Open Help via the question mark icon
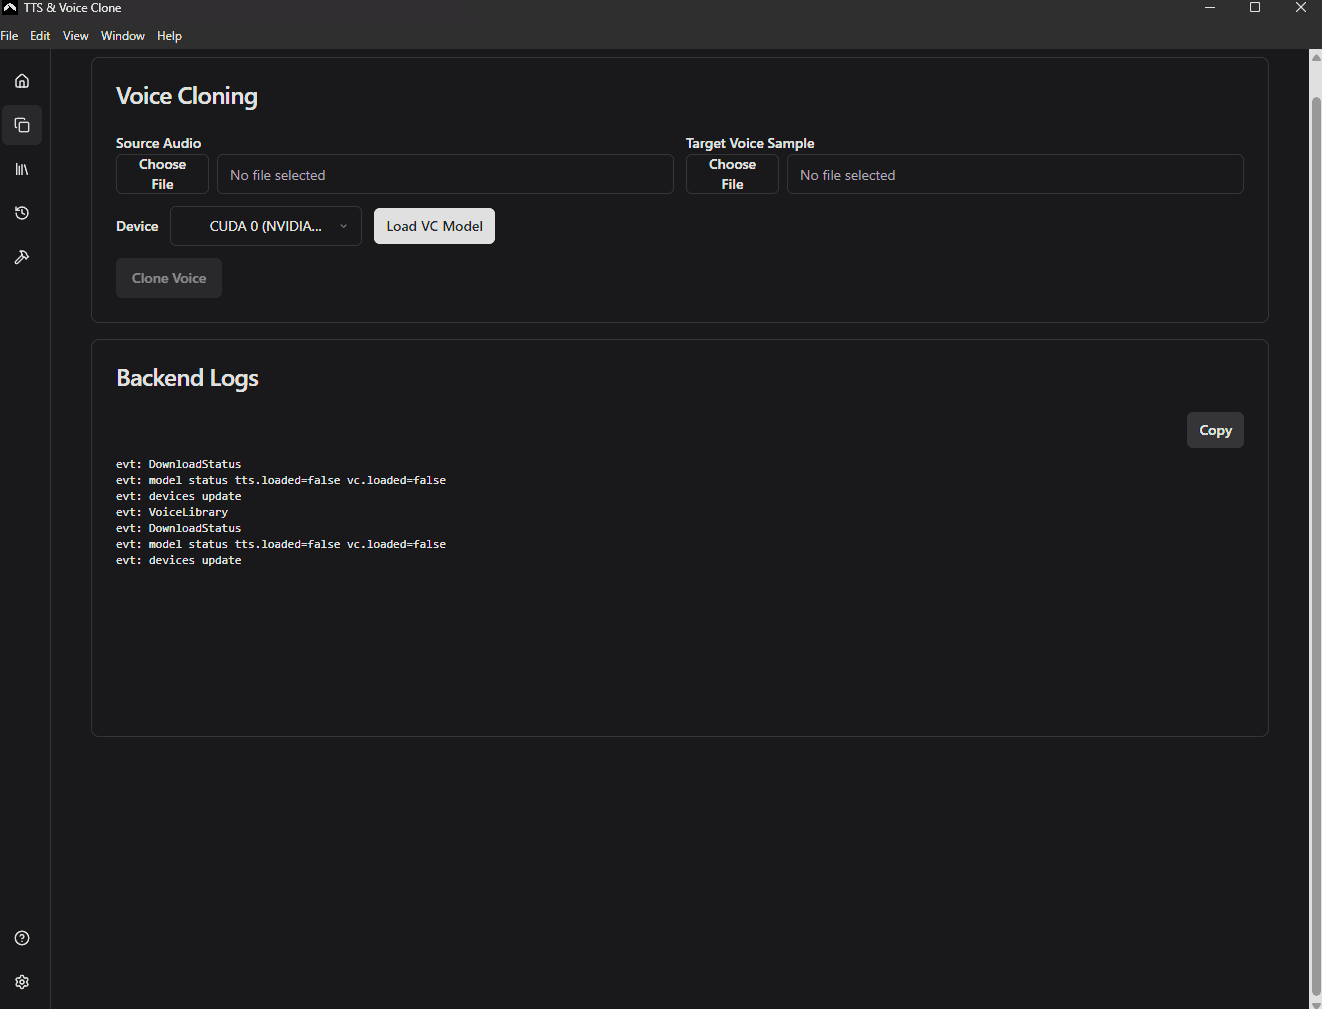This screenshot has width=1322, height=1009. point(22,937)
